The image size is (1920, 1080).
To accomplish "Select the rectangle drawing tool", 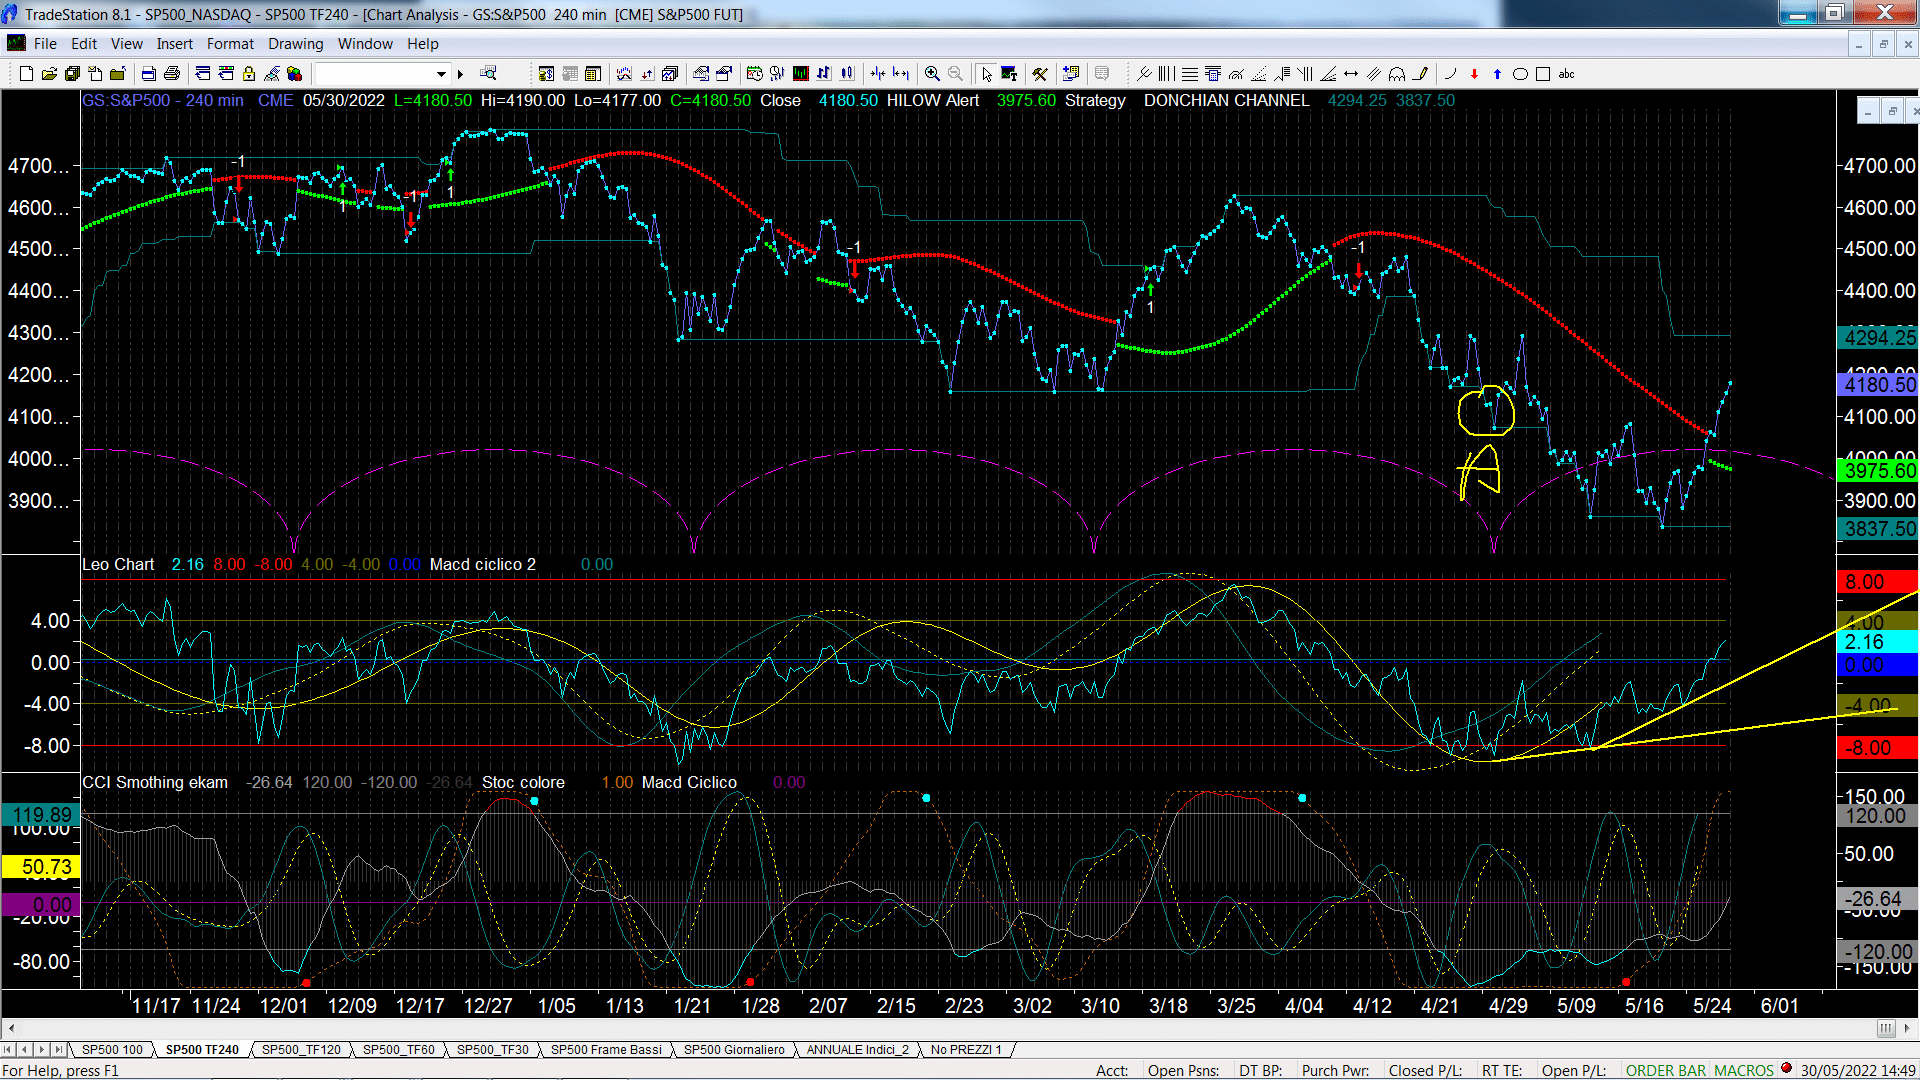I will click(x=1543, y=74).
